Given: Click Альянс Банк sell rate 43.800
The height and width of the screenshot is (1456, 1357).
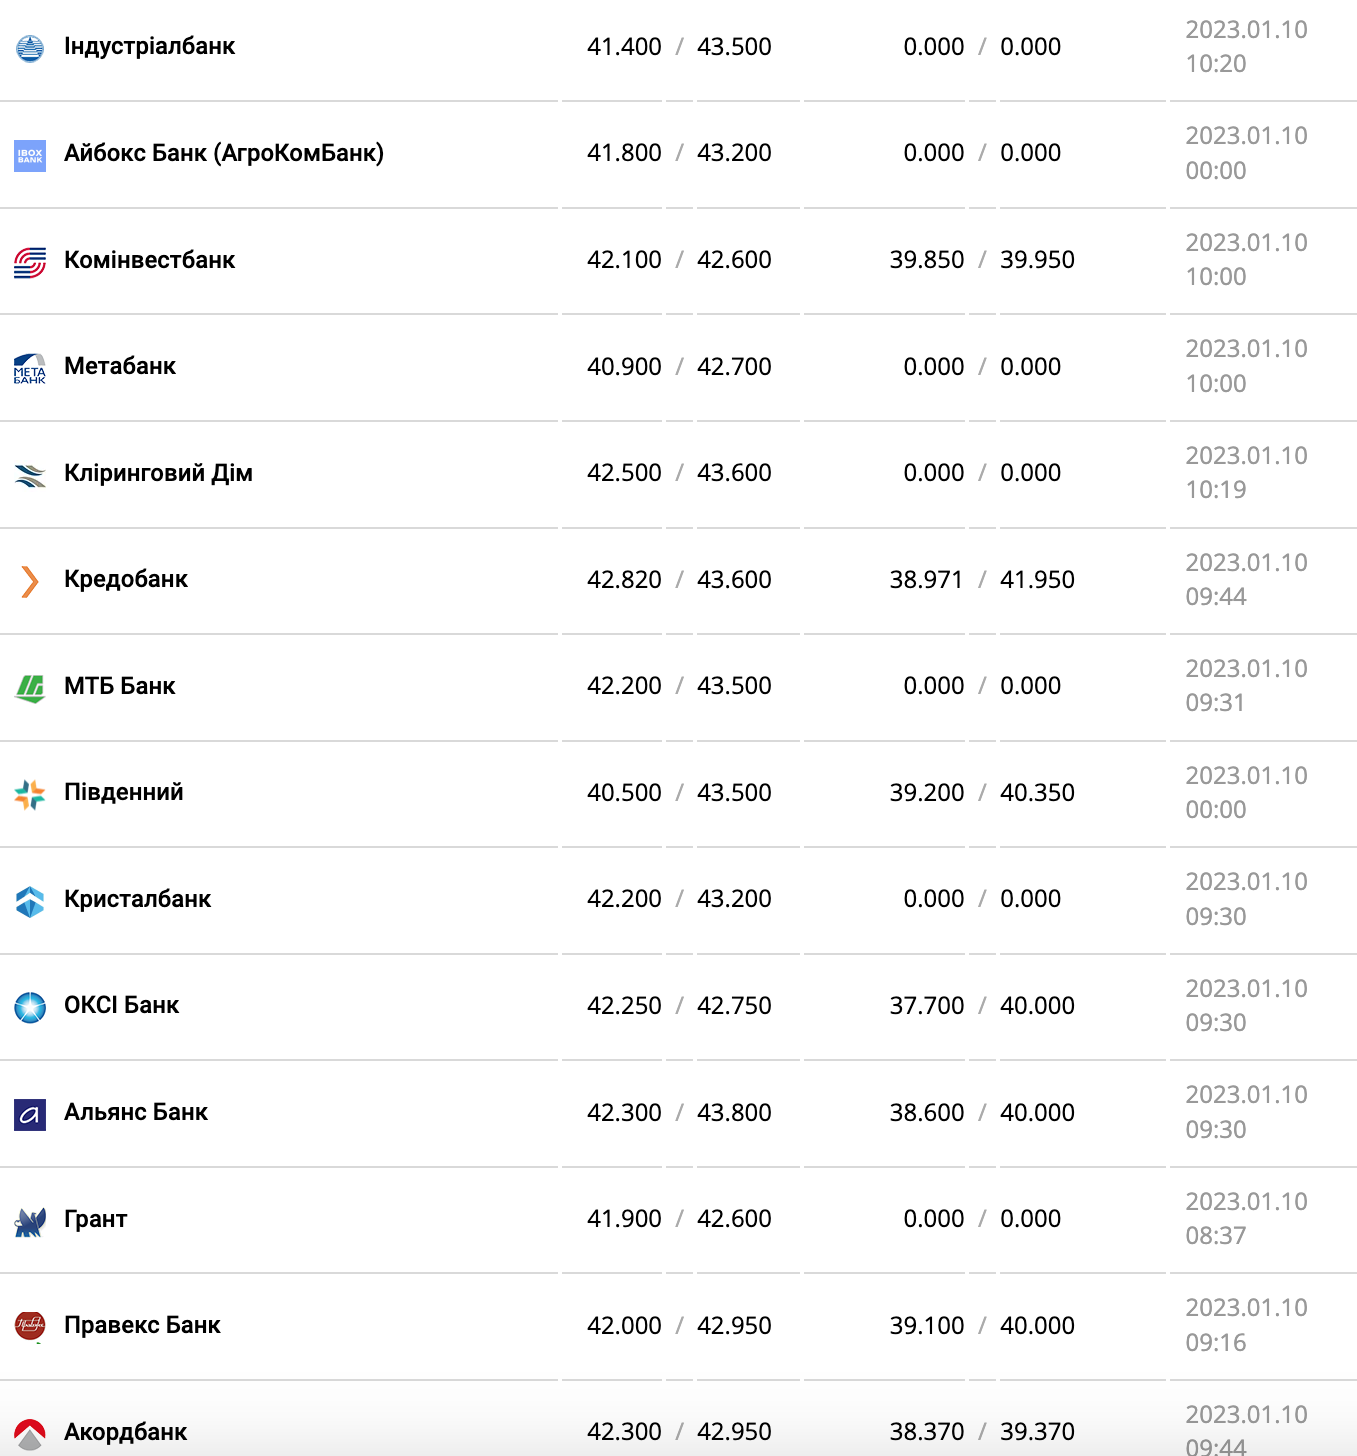Looking at the screenshot, I should tap(734, 1113).
